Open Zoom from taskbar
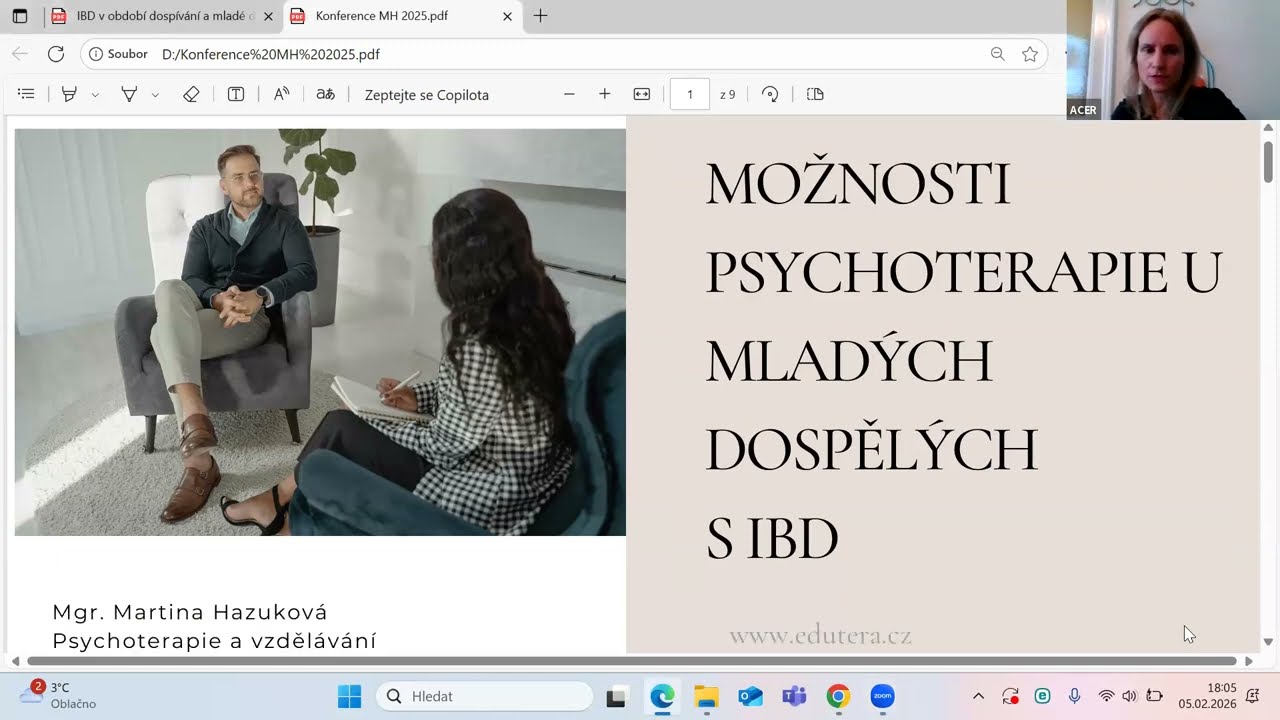 click(882, 697)
